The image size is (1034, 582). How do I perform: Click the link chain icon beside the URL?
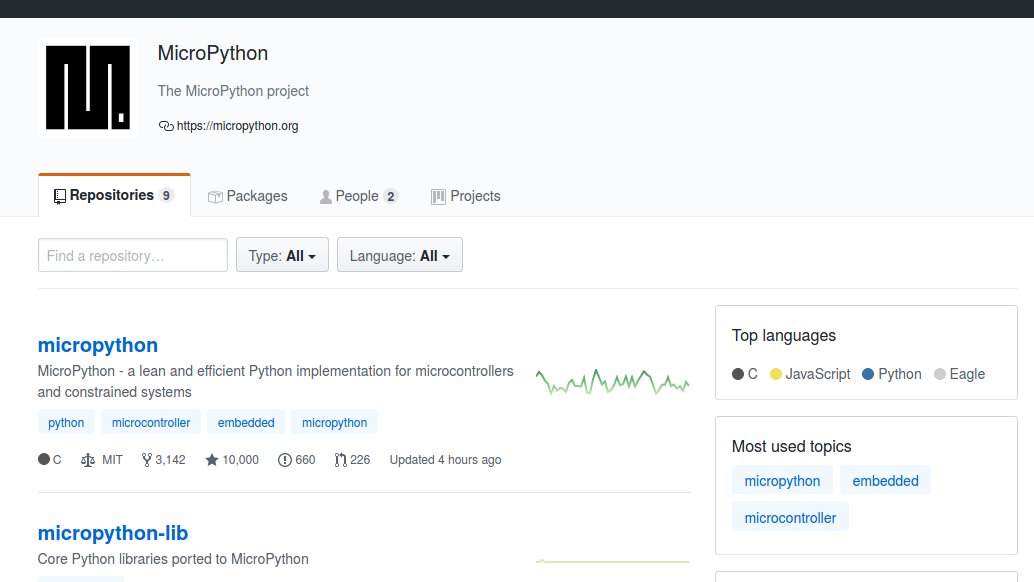point(166,126)
